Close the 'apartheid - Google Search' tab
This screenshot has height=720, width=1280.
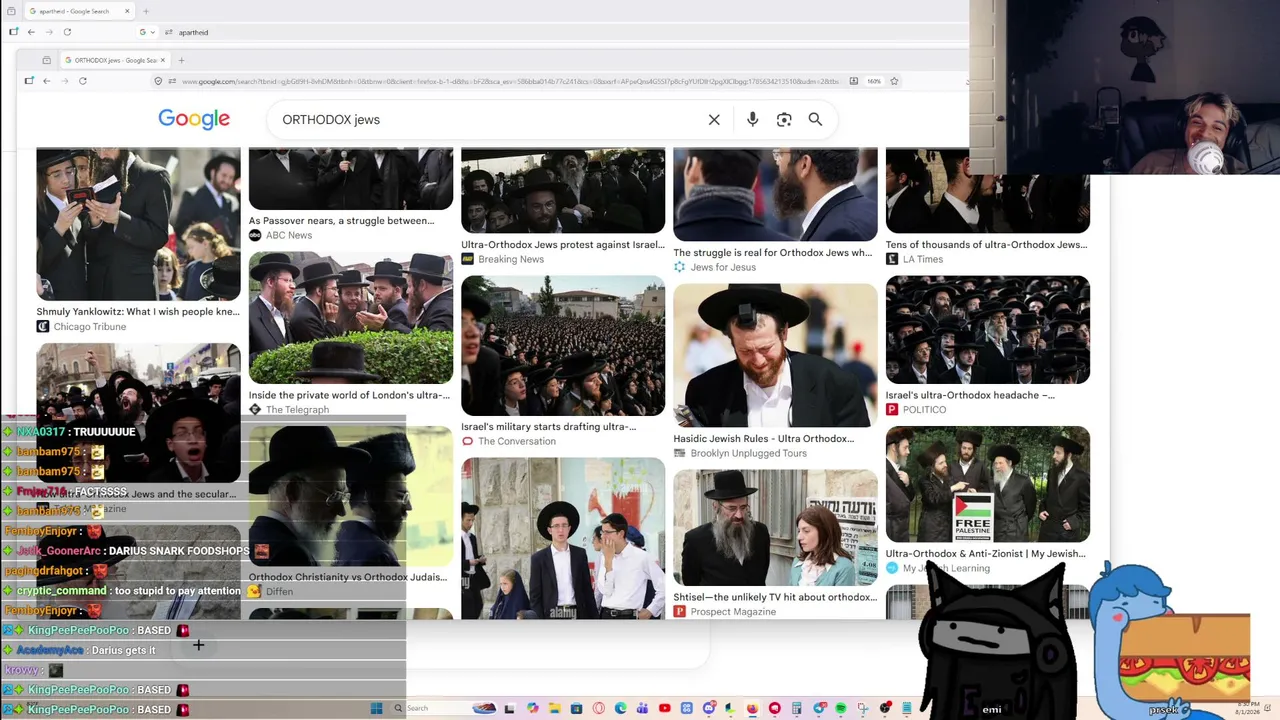(127, 11)
